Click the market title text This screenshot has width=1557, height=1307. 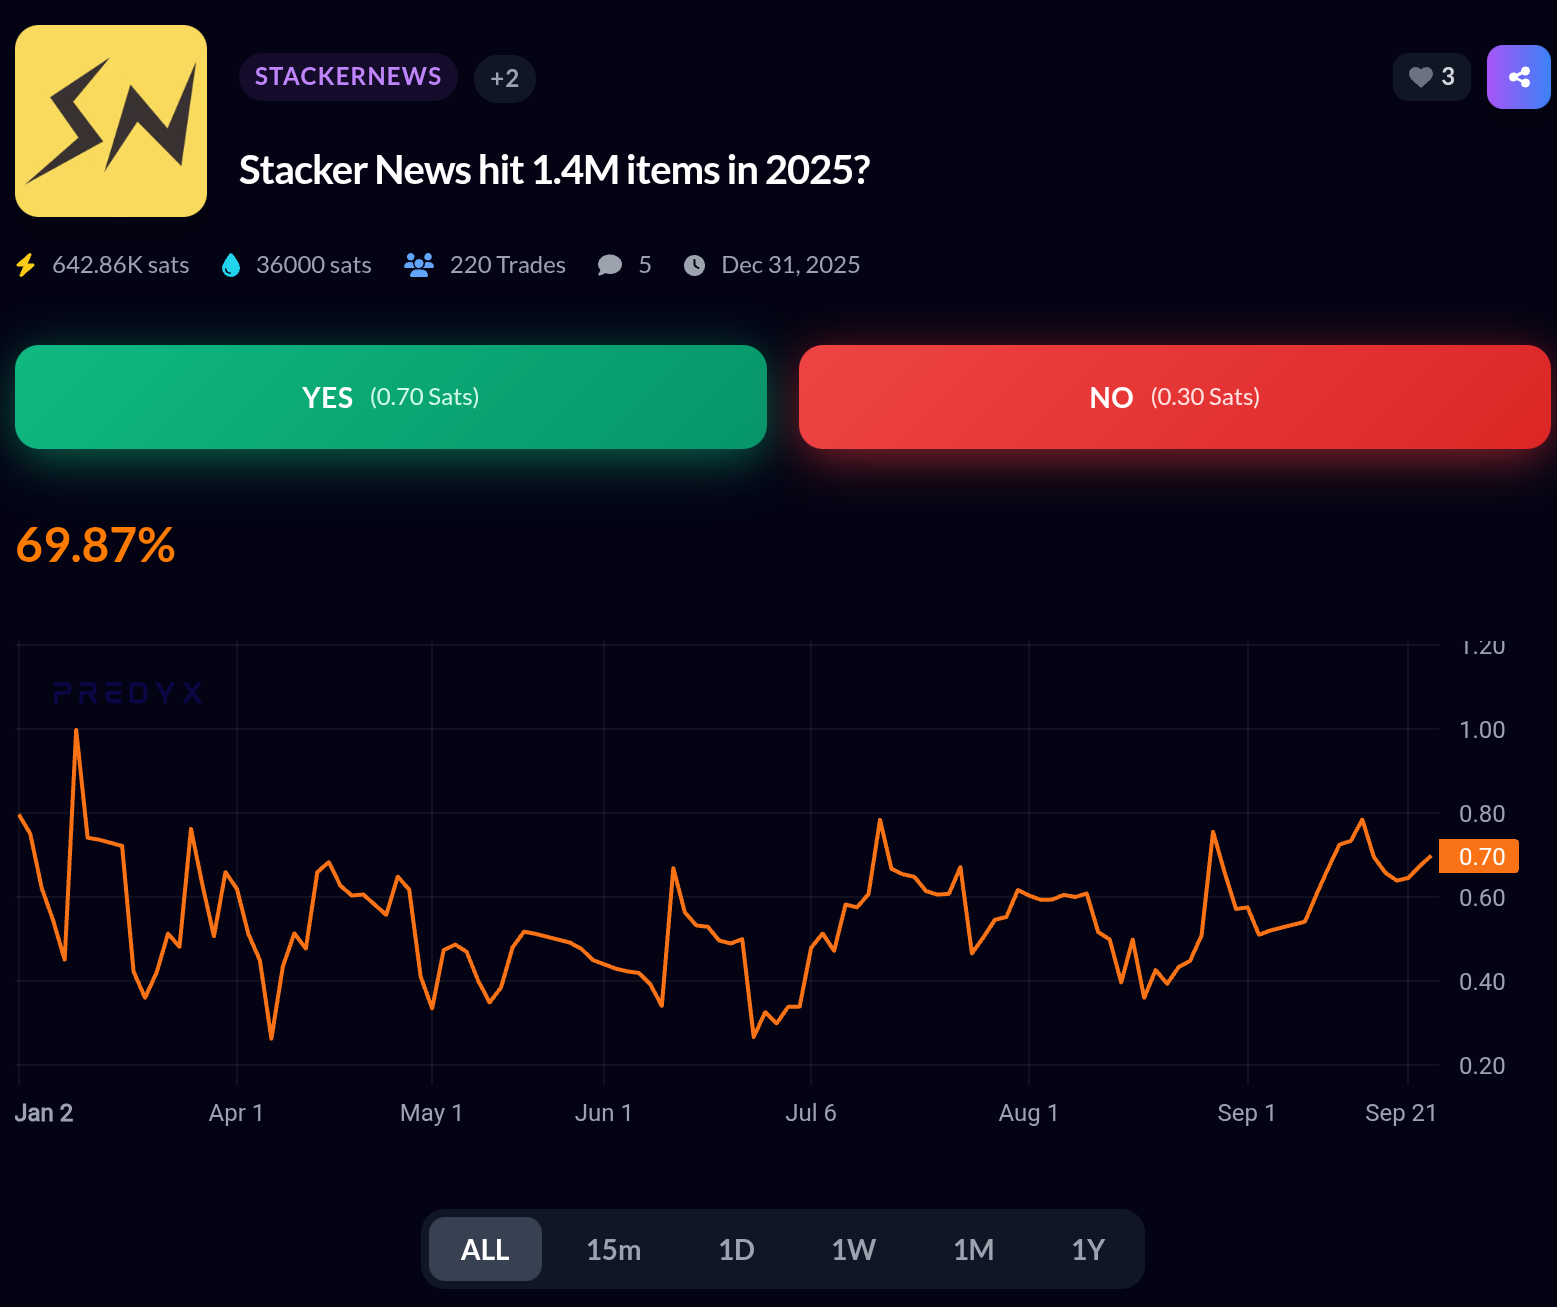(x=554, y=170)
